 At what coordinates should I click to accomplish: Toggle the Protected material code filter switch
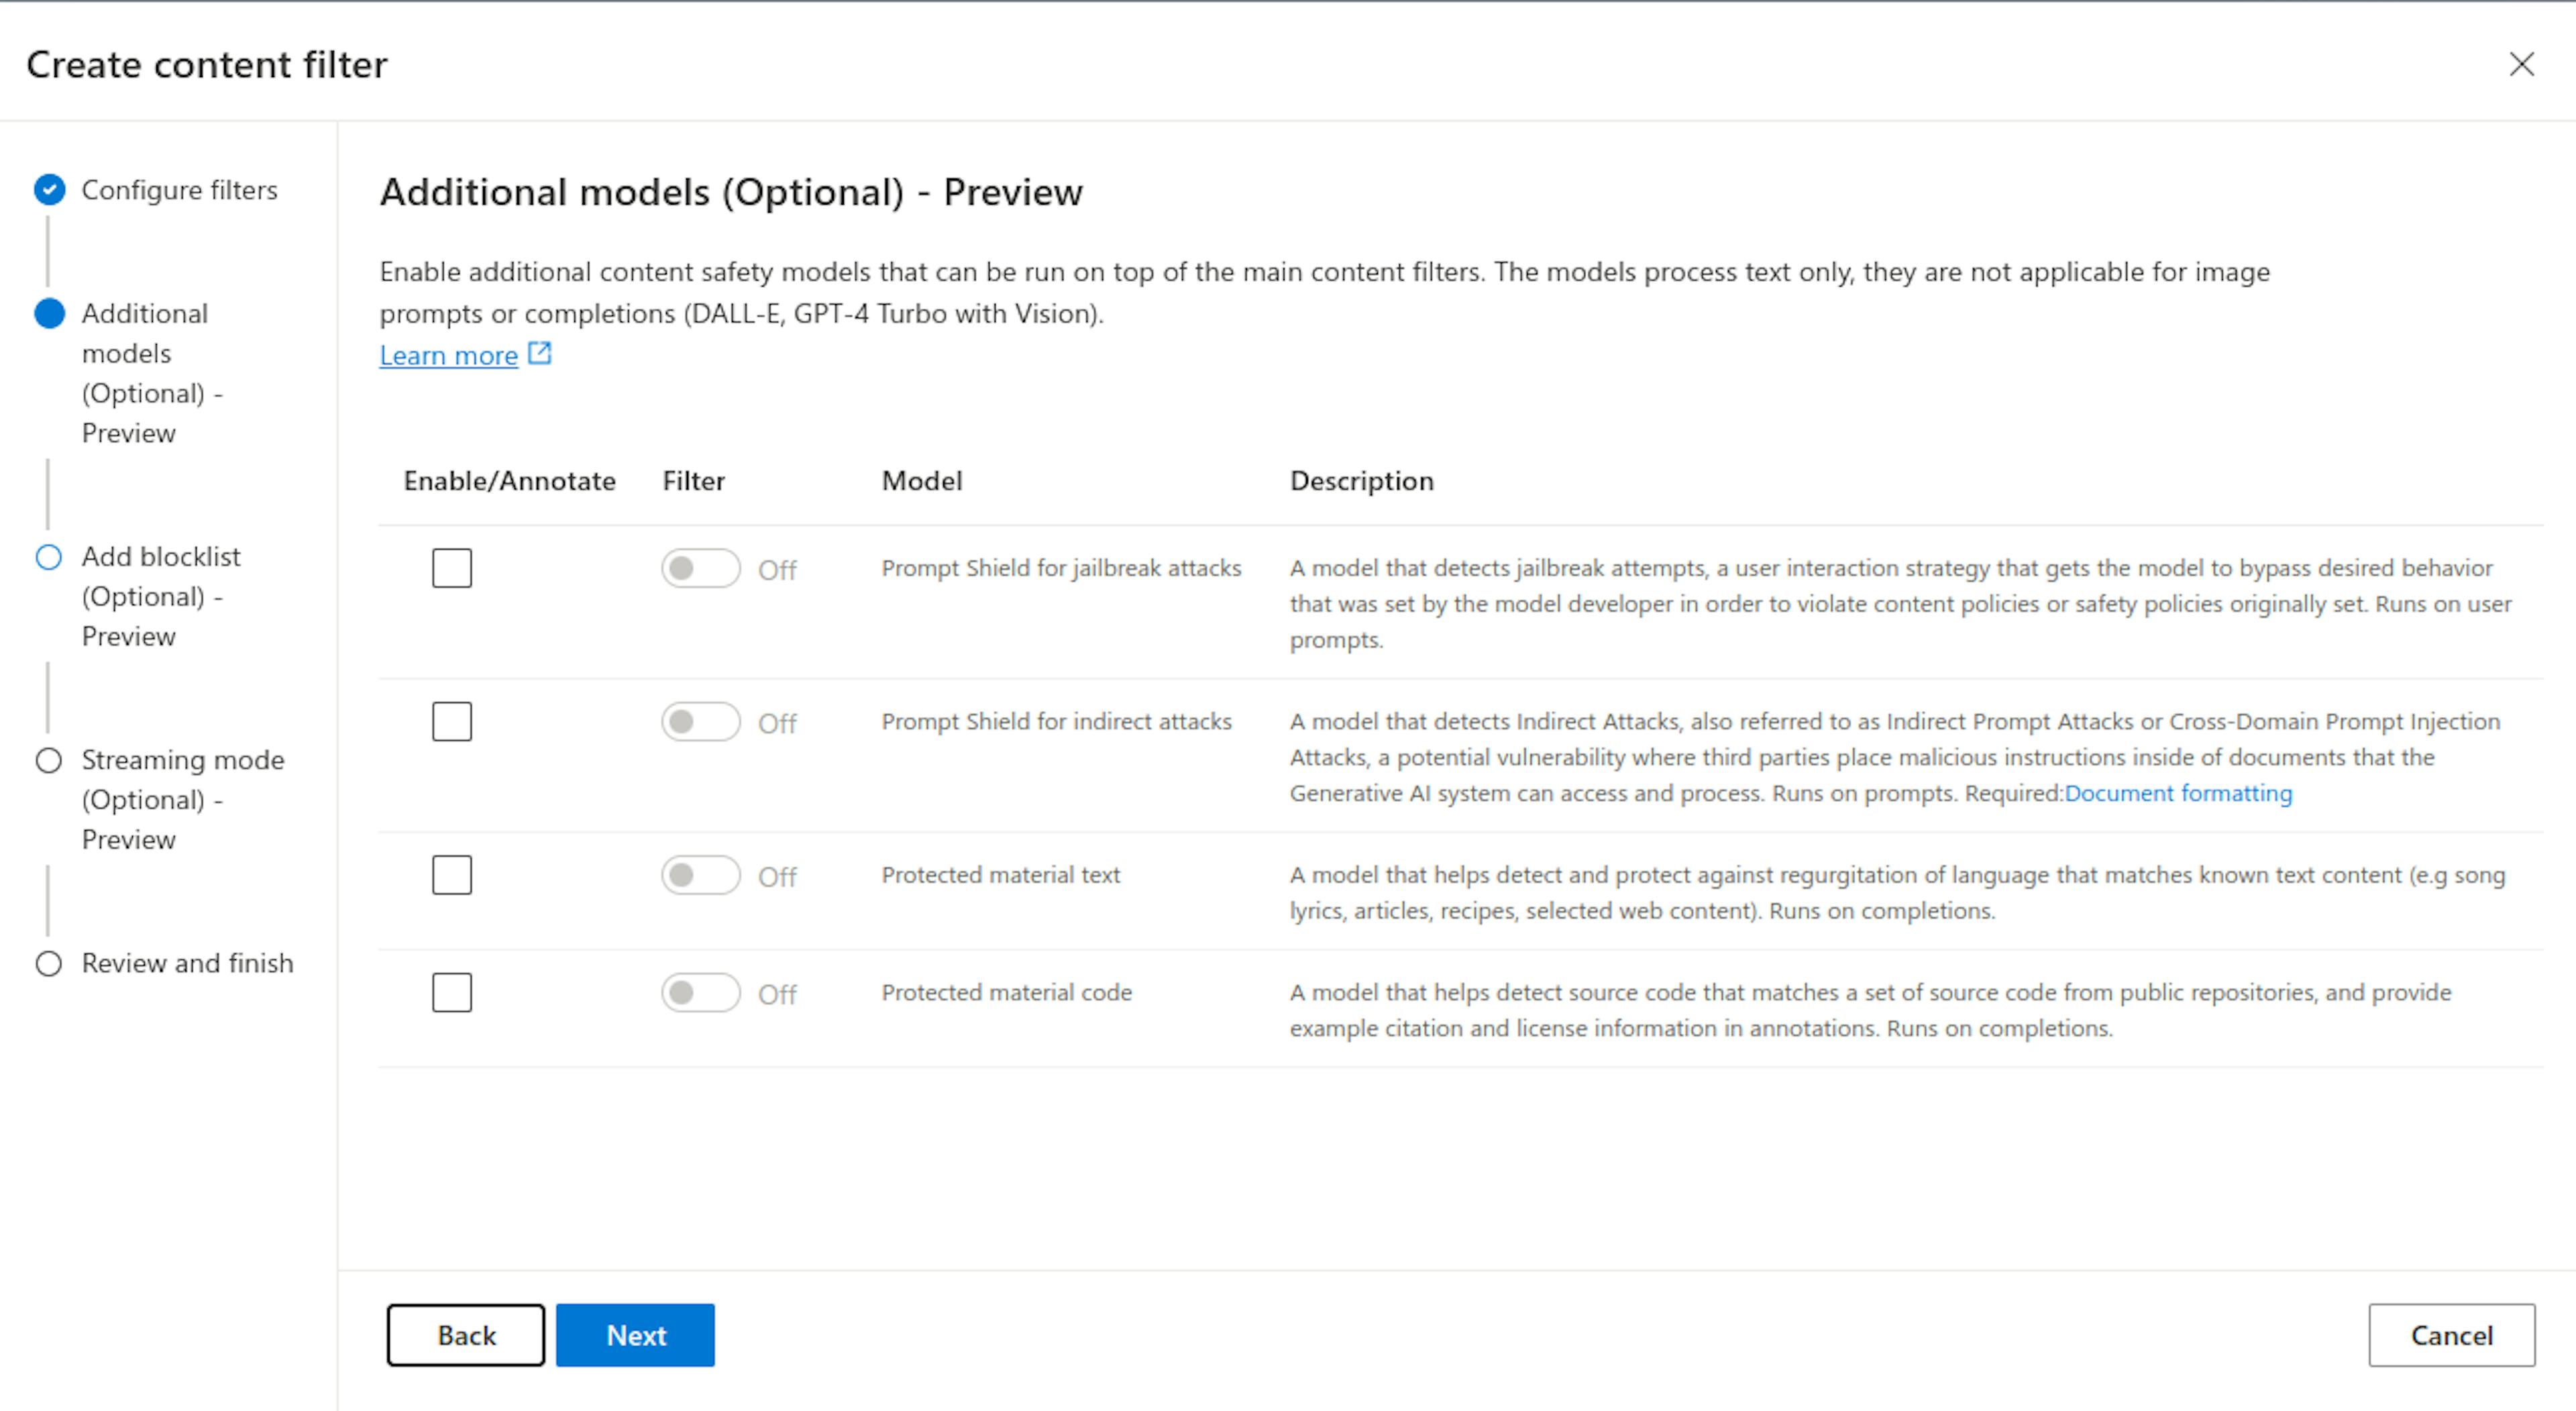pos(700,992)
